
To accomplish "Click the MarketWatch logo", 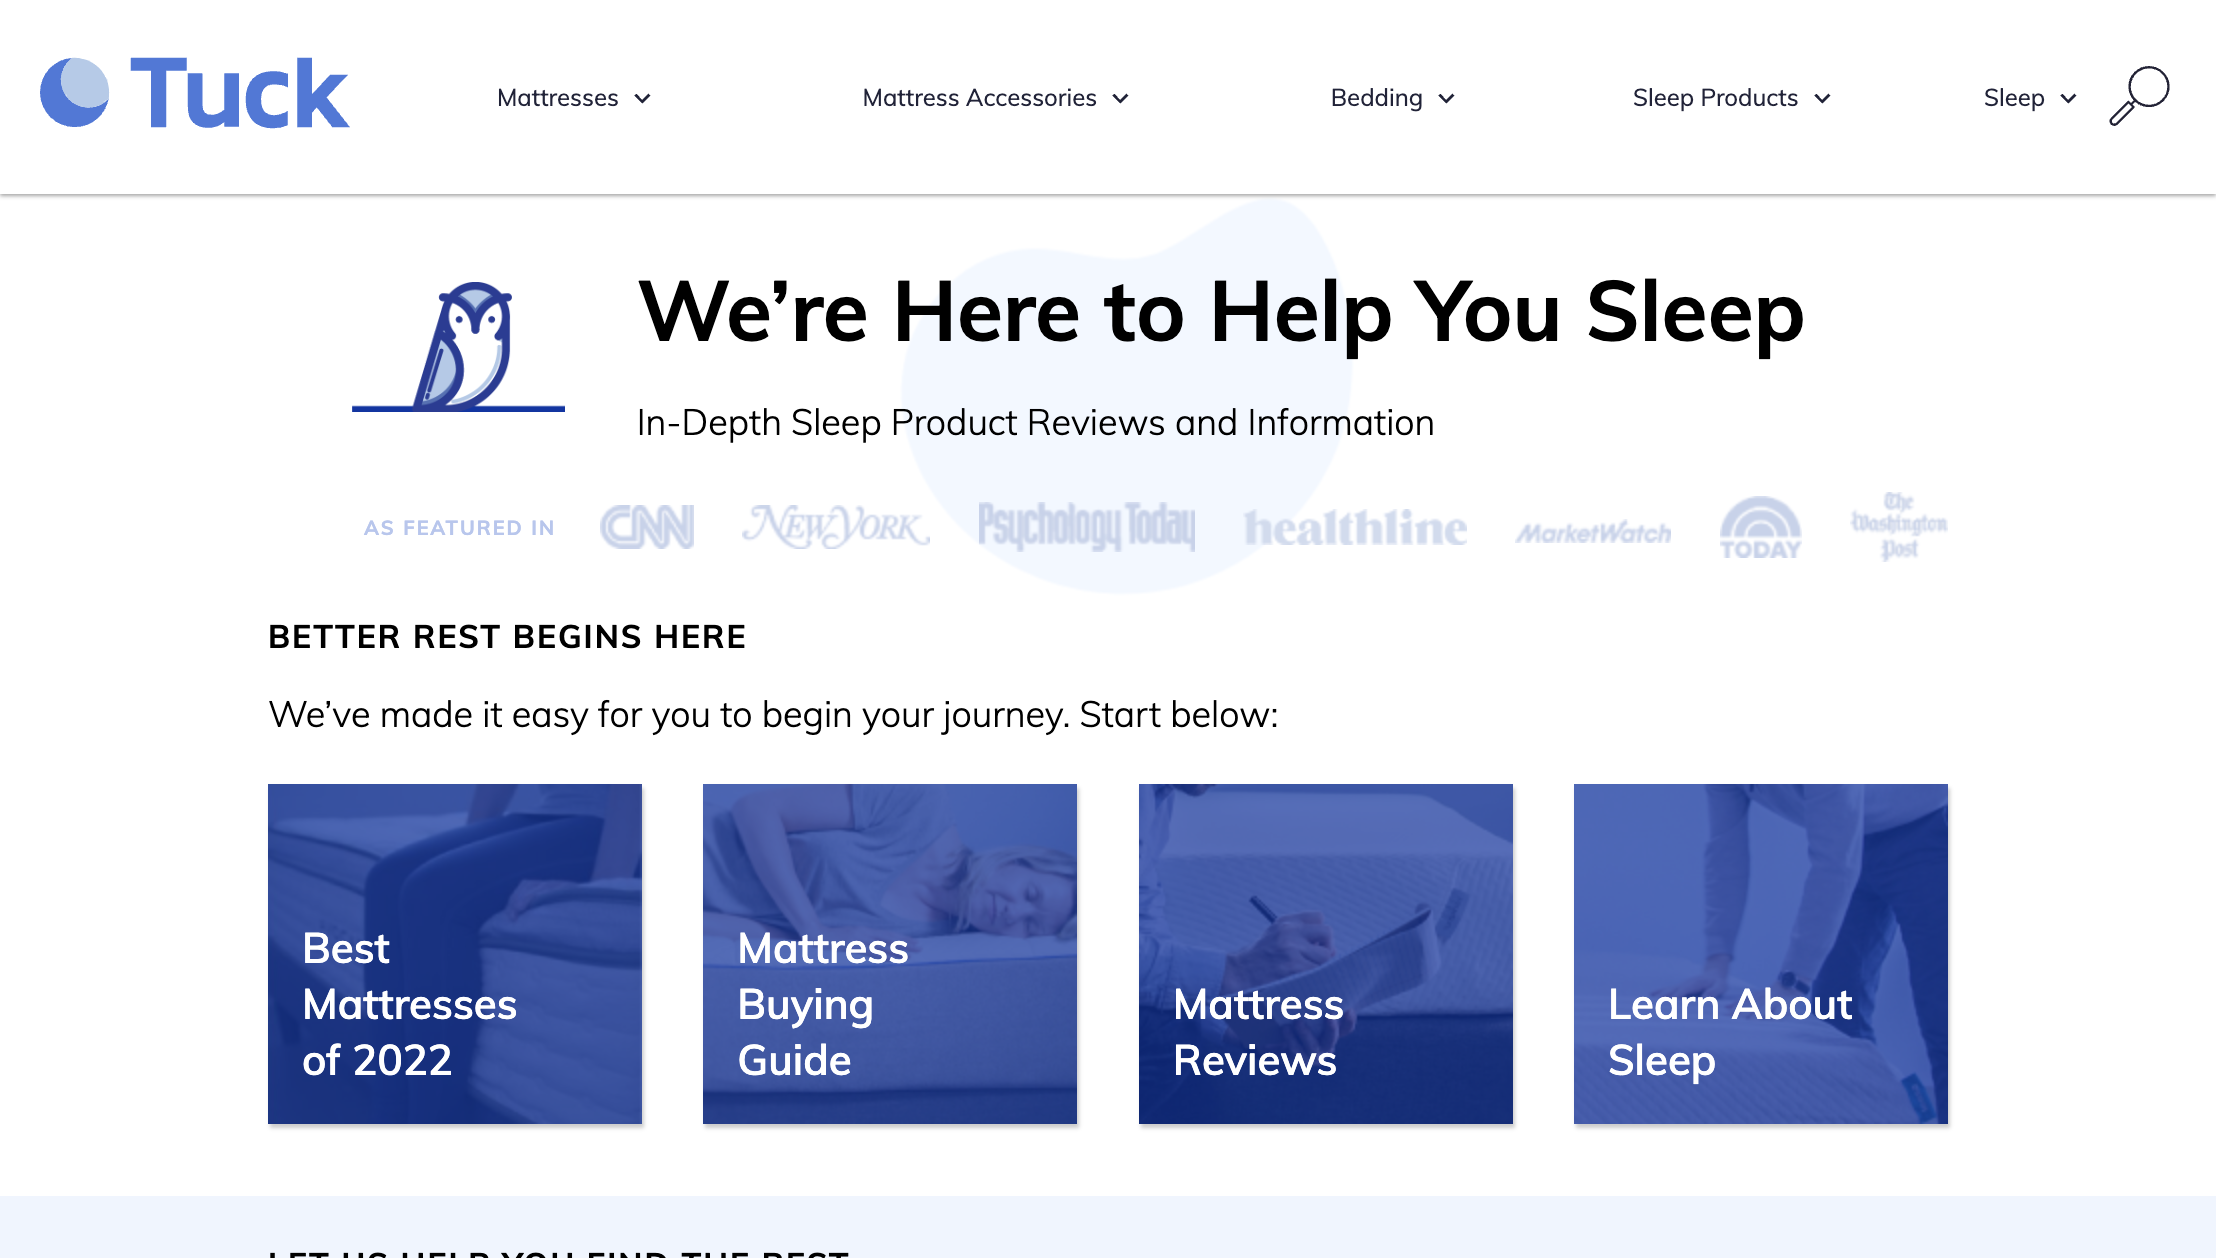I will (x=1593, y=533).
